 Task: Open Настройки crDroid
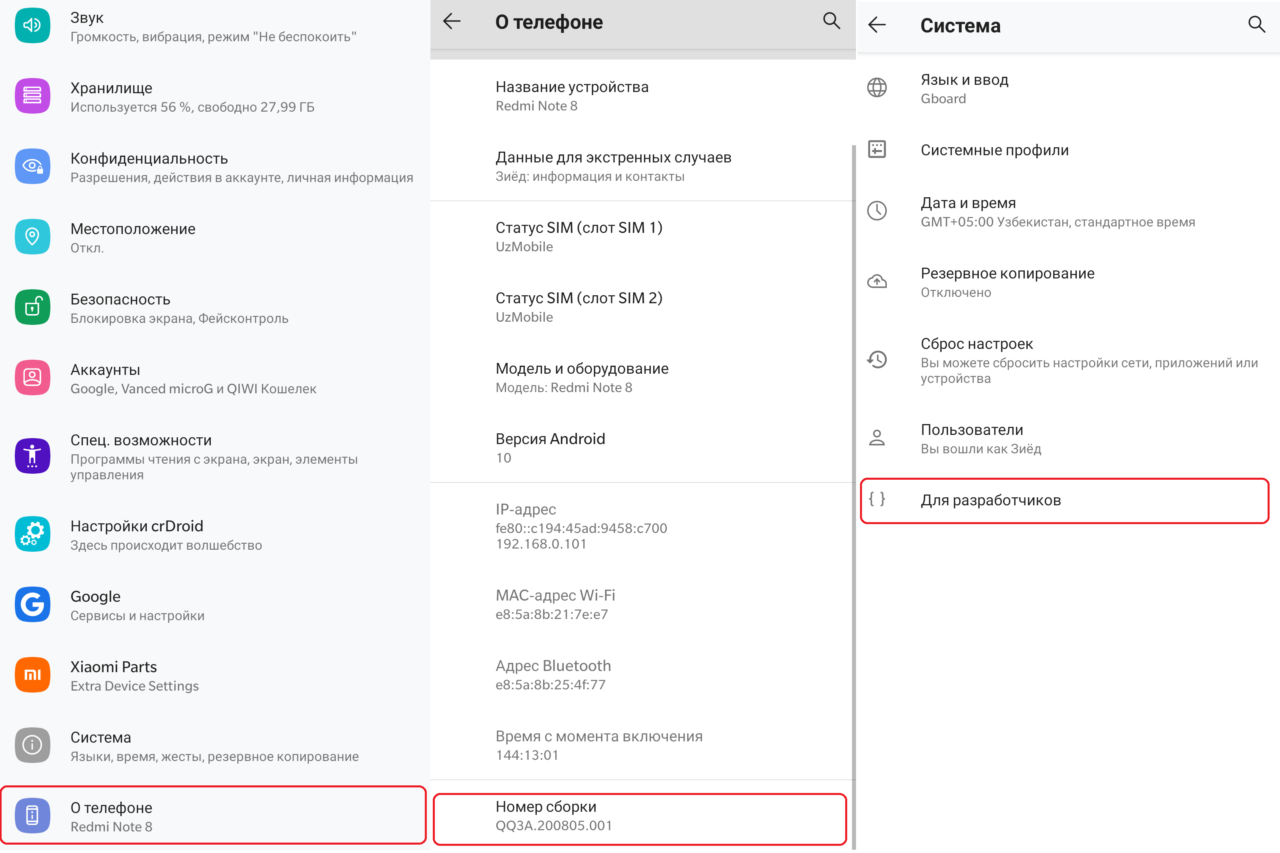click(x=215, y=534)
